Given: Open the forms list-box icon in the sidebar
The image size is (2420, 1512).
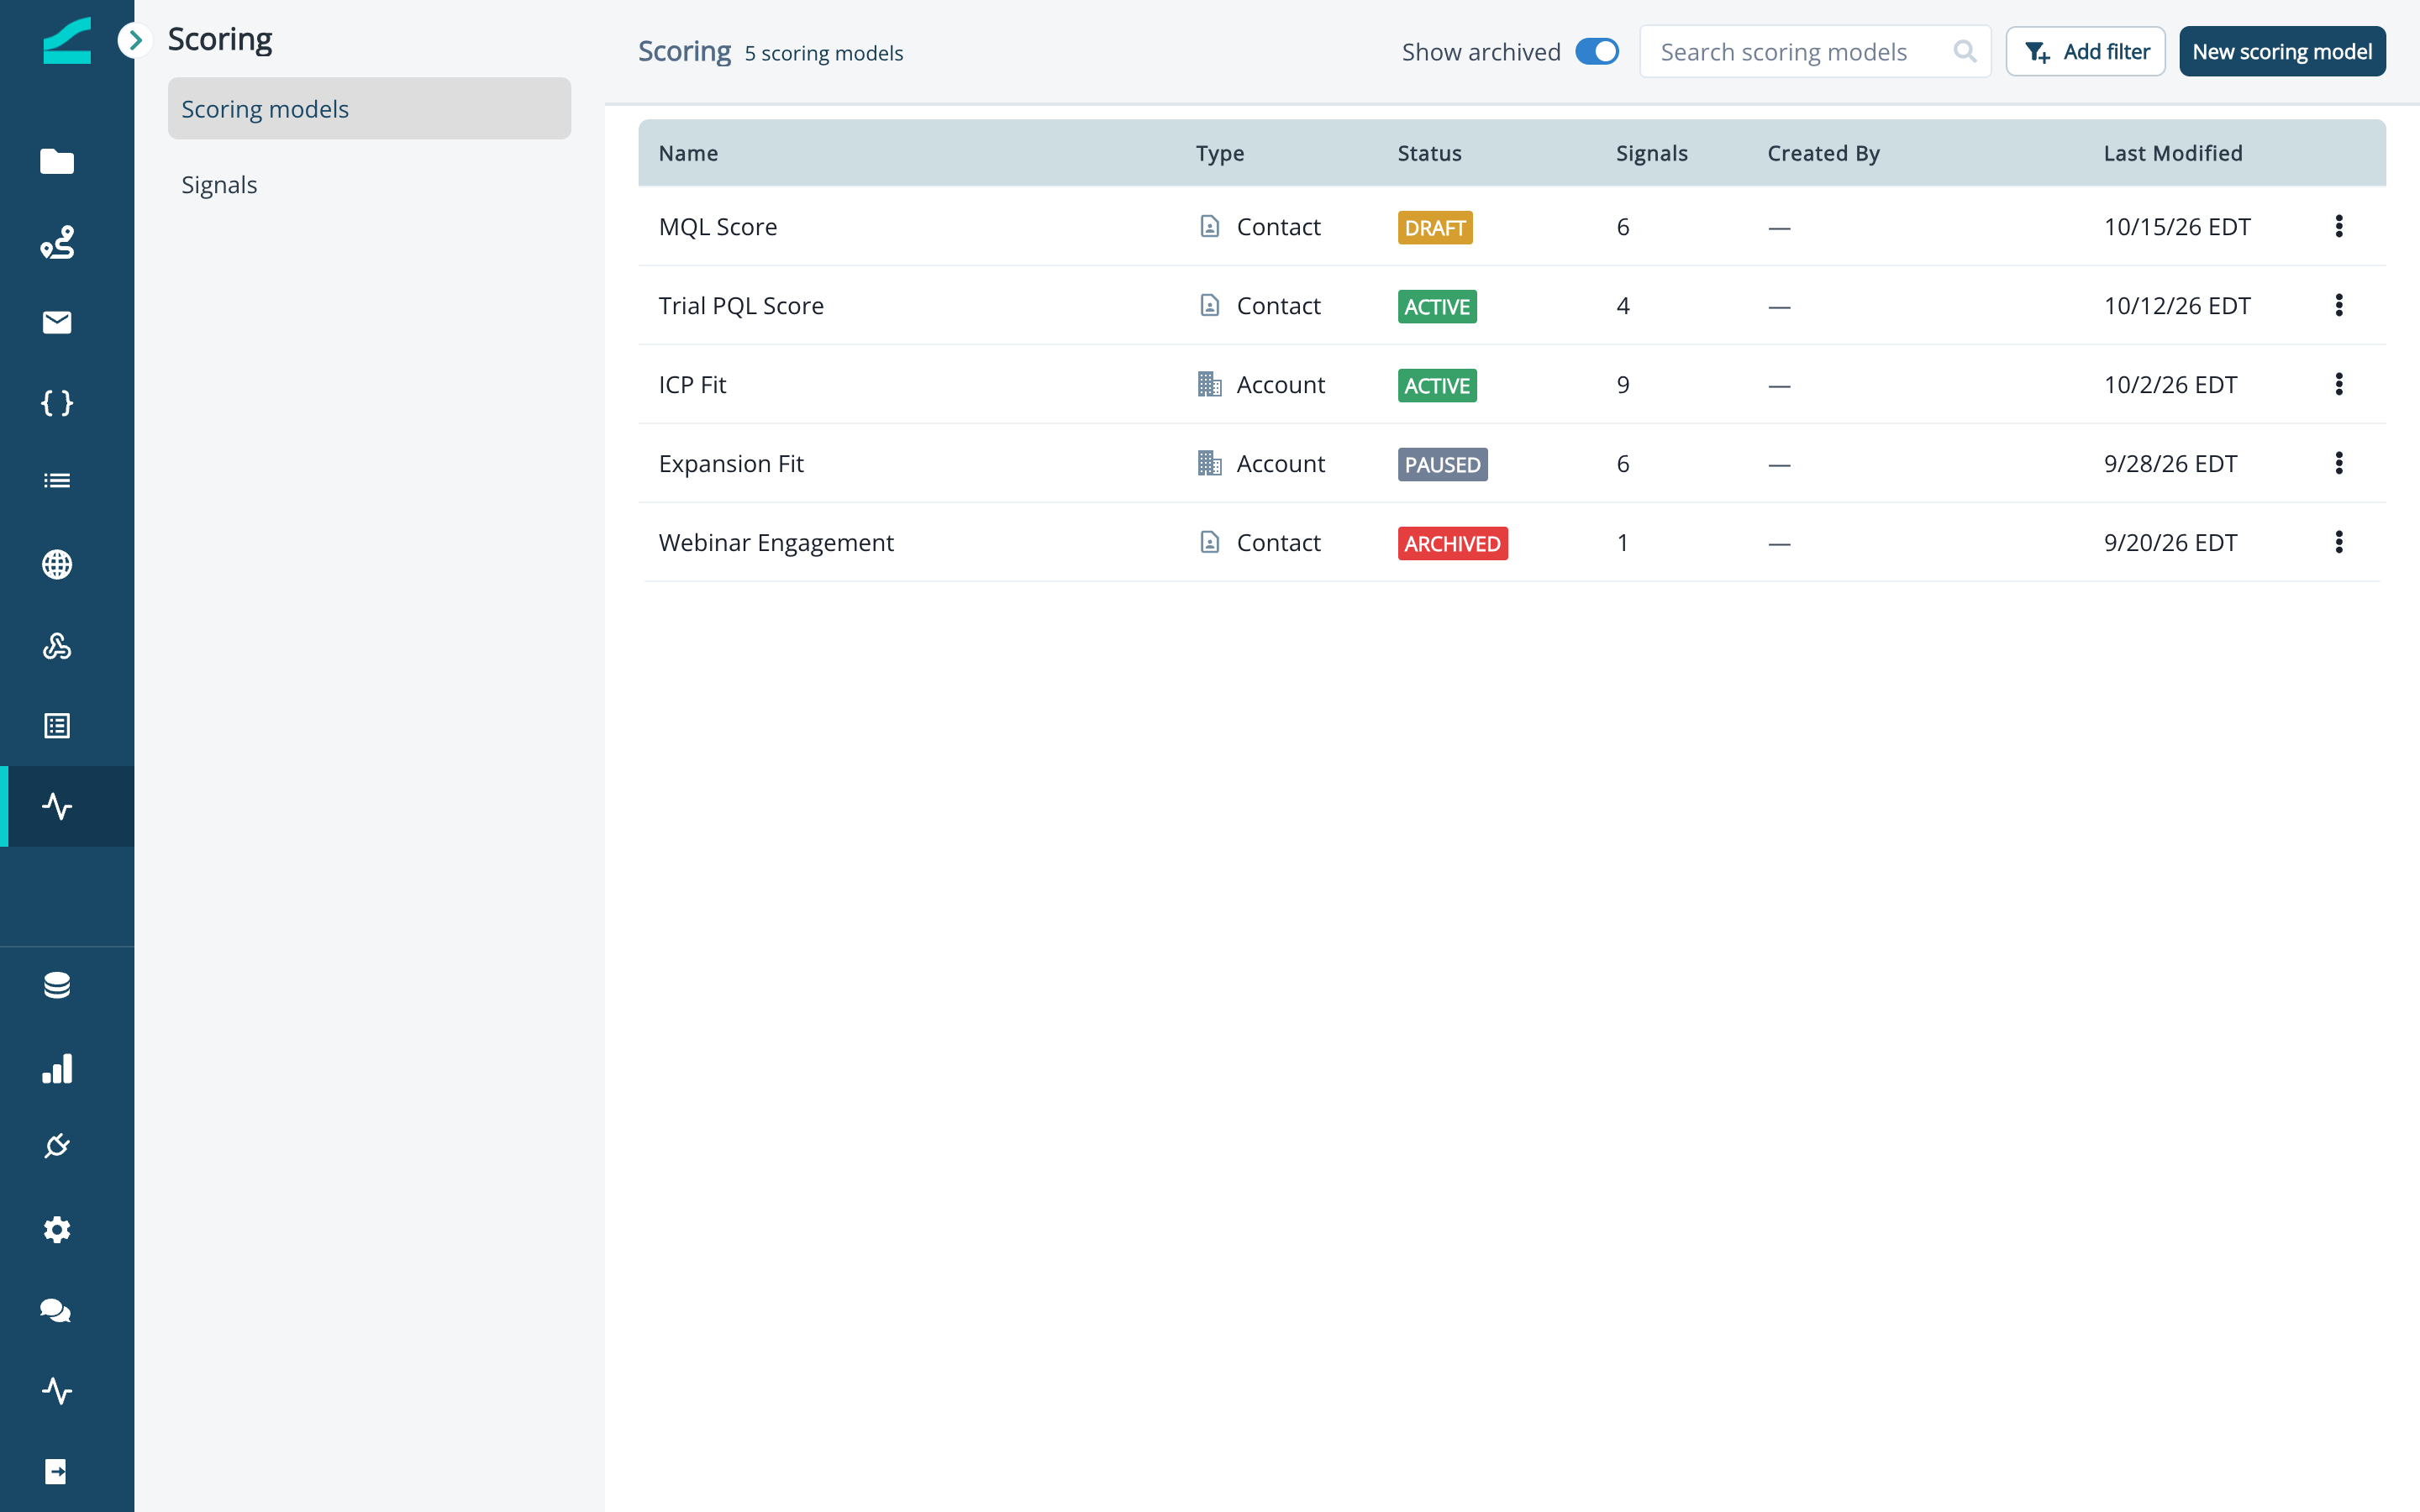Looking at the screenshot, I should [x=57, y=726].
